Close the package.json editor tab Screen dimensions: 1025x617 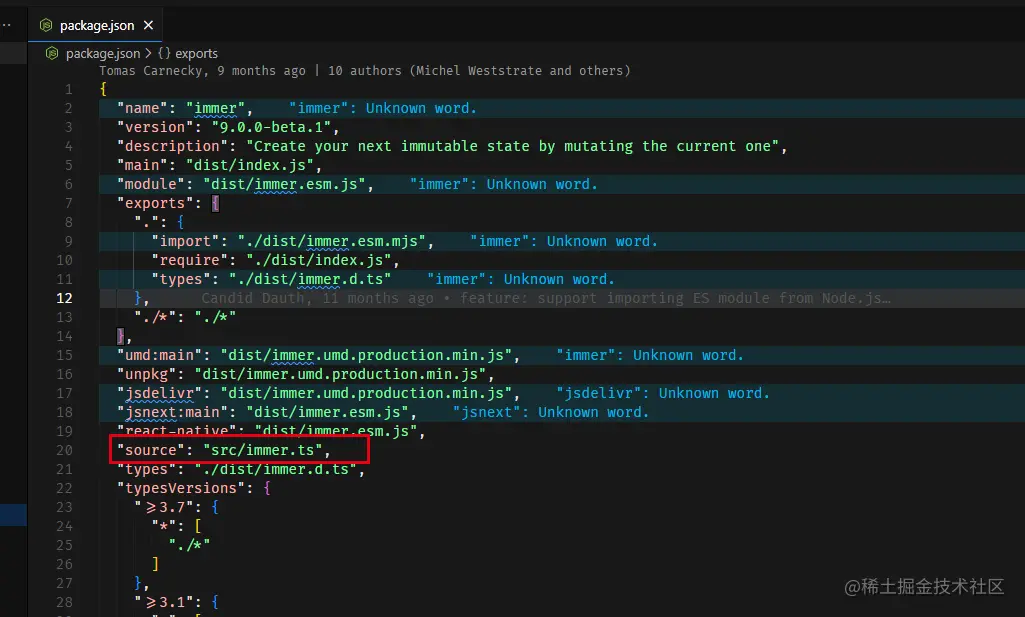(x=148, y=25)
